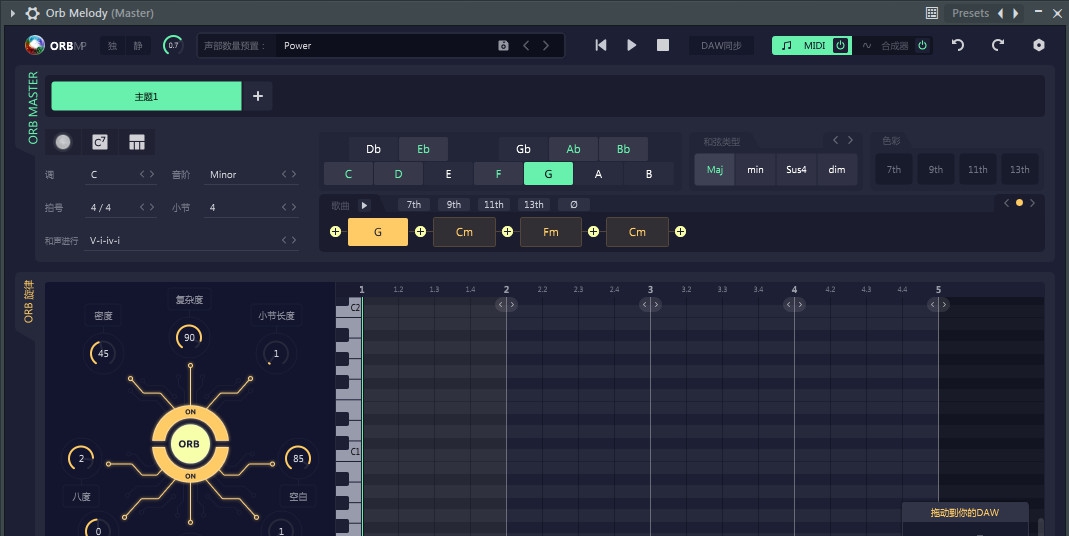The height and width of the screenshot is (536, 1069).
Task: Go to next chord progression page
Action: (x=1032, y=203)
